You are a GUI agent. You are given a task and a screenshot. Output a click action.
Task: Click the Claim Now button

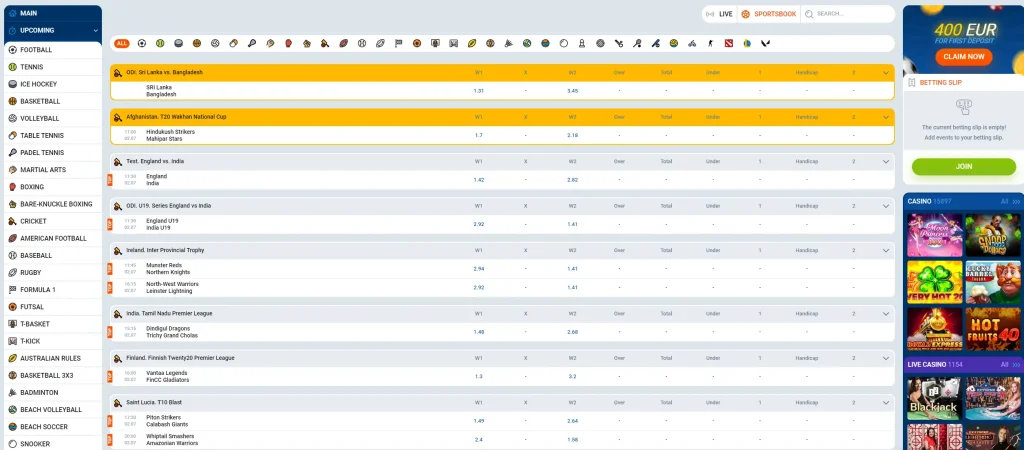tap(963, 57)
